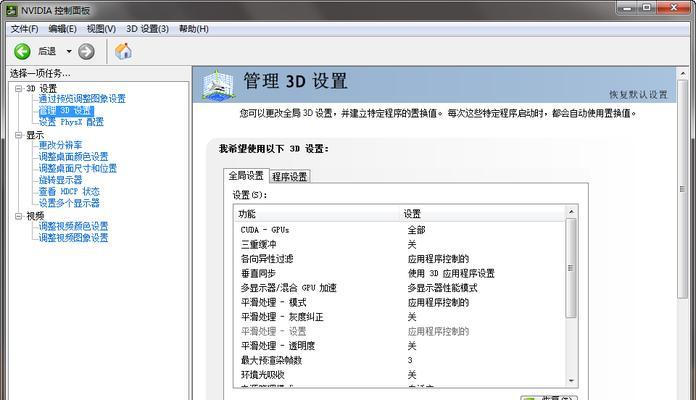Select the 各向异性过滤 setting row
The width and height of the screenshot is (696, 400).
coord(400,259)
